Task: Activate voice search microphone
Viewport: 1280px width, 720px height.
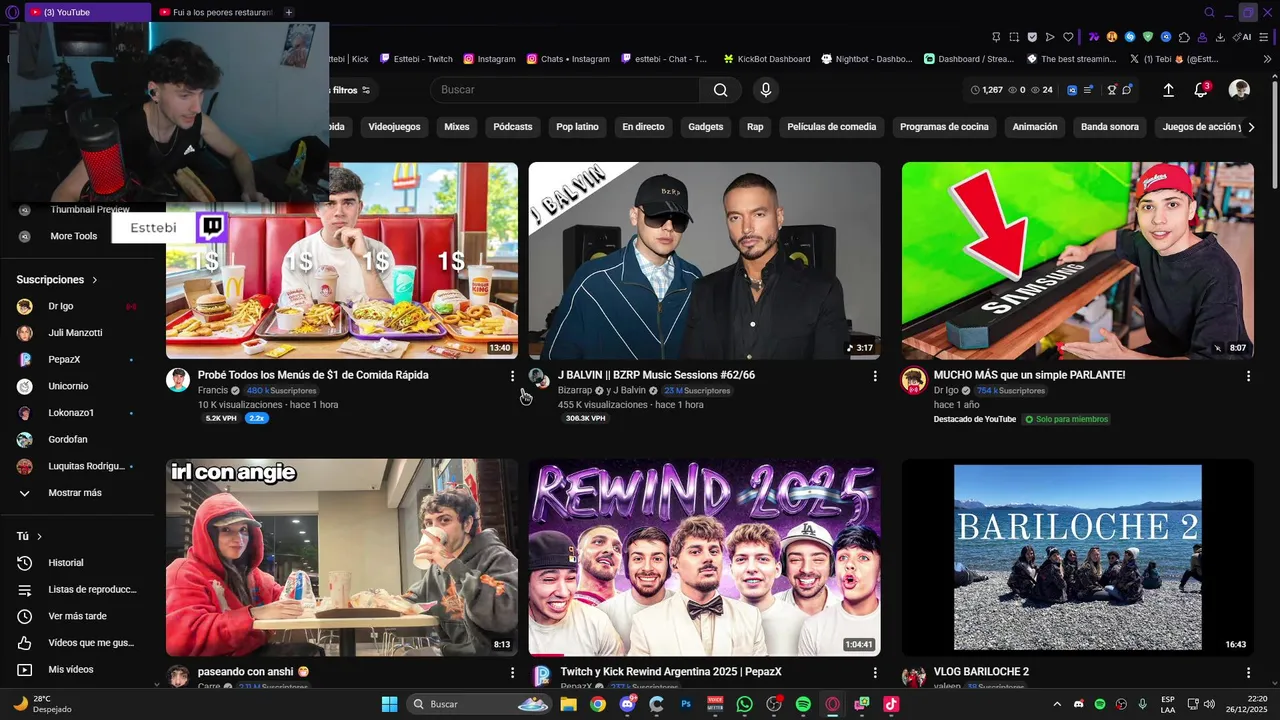Action: click(x=766, y=90)
